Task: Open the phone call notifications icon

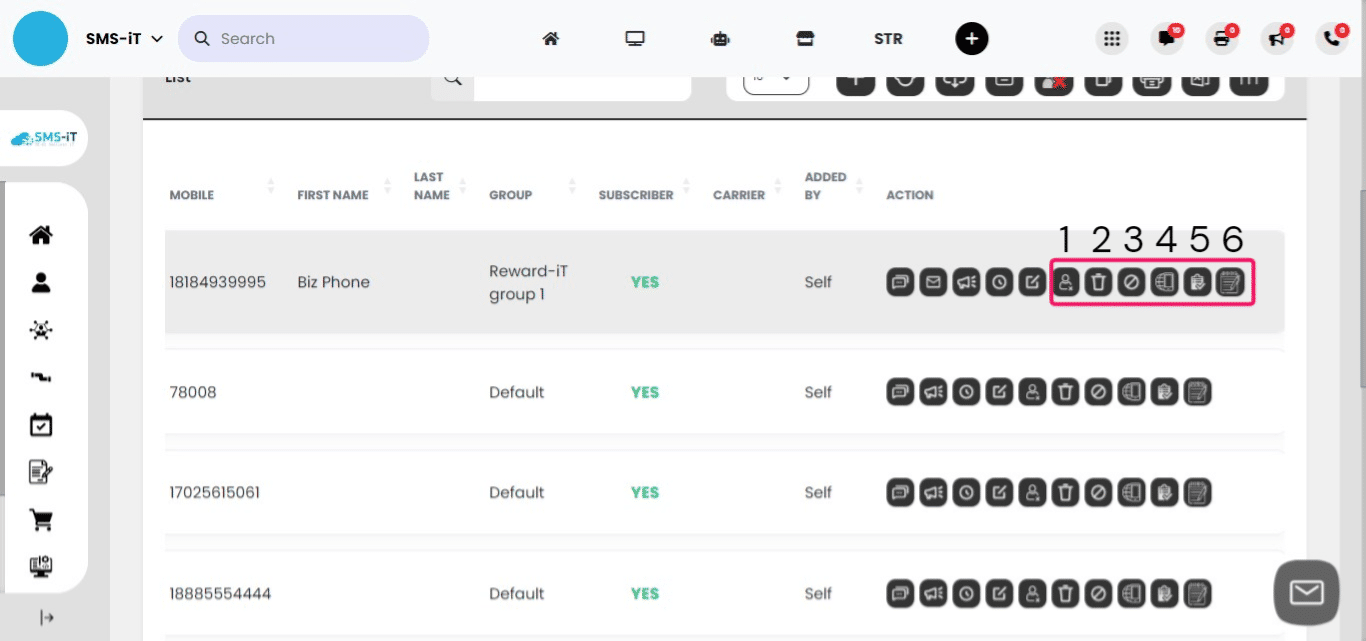Action: pyautogui.click(x=1332, y=39)
